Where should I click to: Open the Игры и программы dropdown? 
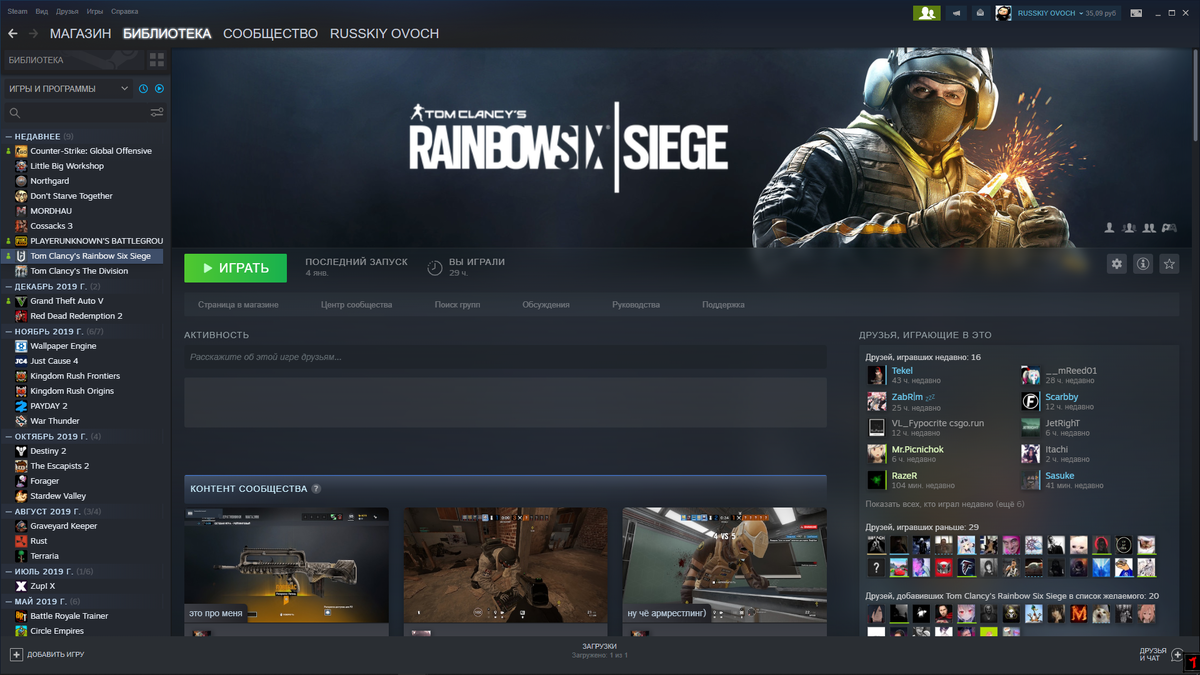[69, 89]
